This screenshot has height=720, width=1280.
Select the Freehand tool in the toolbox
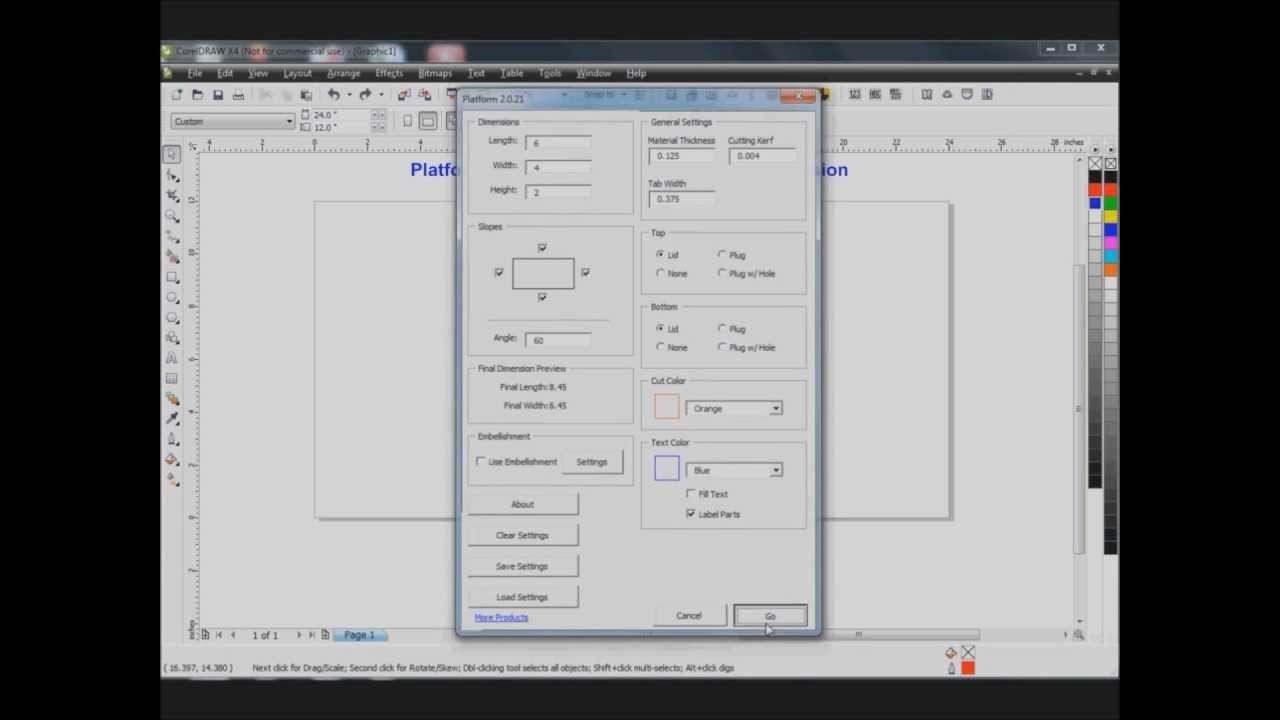[172, 236]
